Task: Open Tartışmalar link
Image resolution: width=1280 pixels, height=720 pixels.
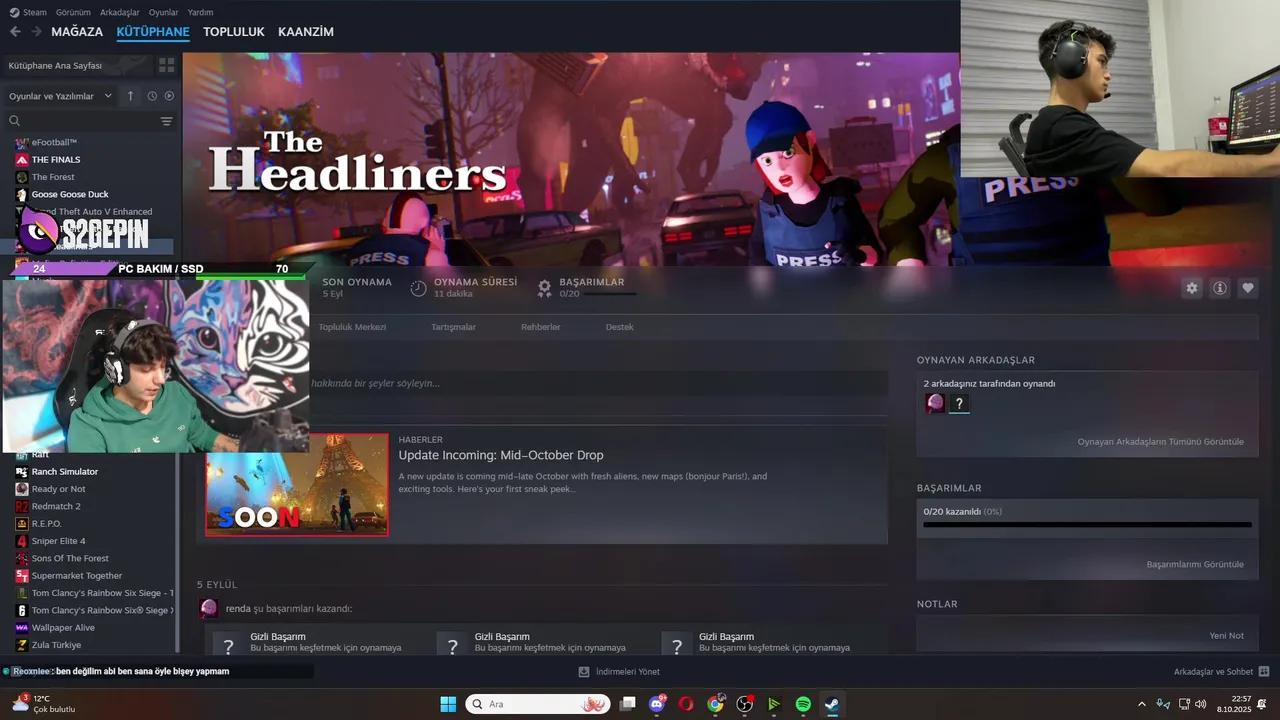Action: pyautogui.click(x=453, y=327)
